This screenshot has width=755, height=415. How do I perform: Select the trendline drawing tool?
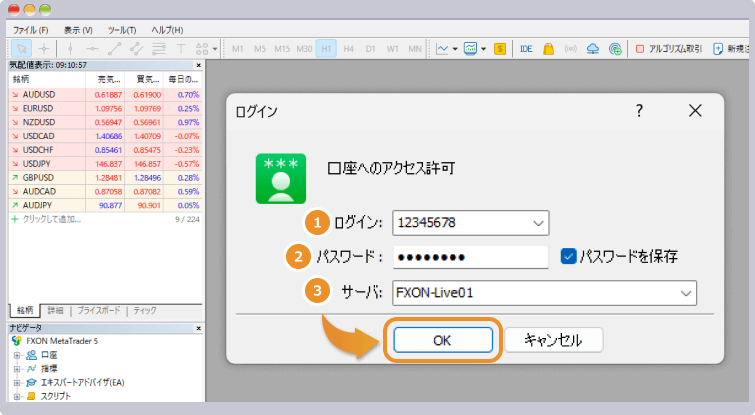(x=114, y=49)
